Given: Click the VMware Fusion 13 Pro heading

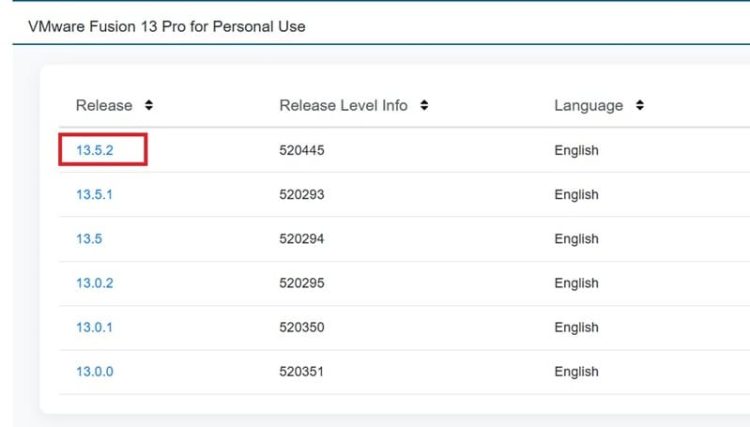Looking at the screenshot, I should [x=167, y=26].
